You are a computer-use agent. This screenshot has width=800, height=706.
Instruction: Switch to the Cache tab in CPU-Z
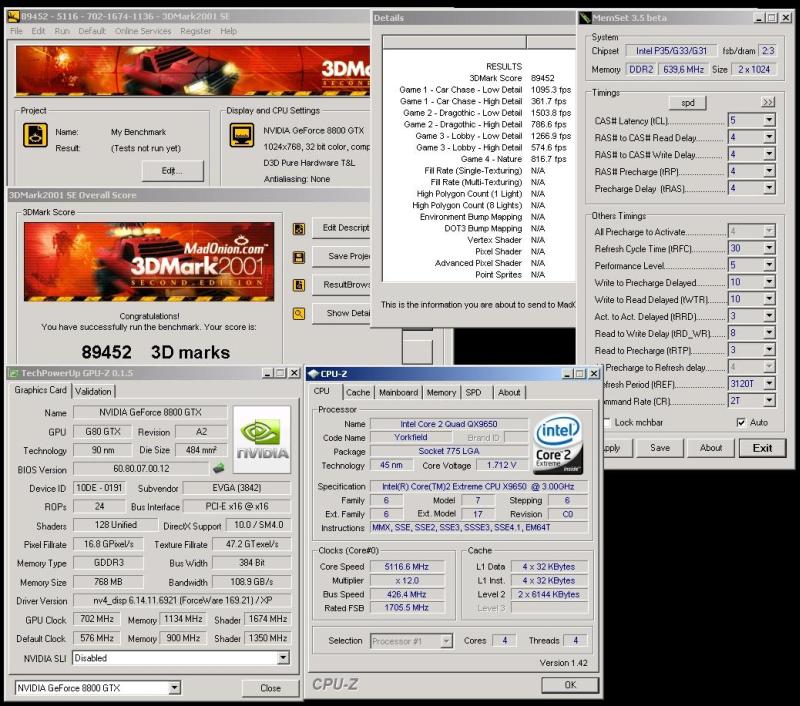[358, 392]
